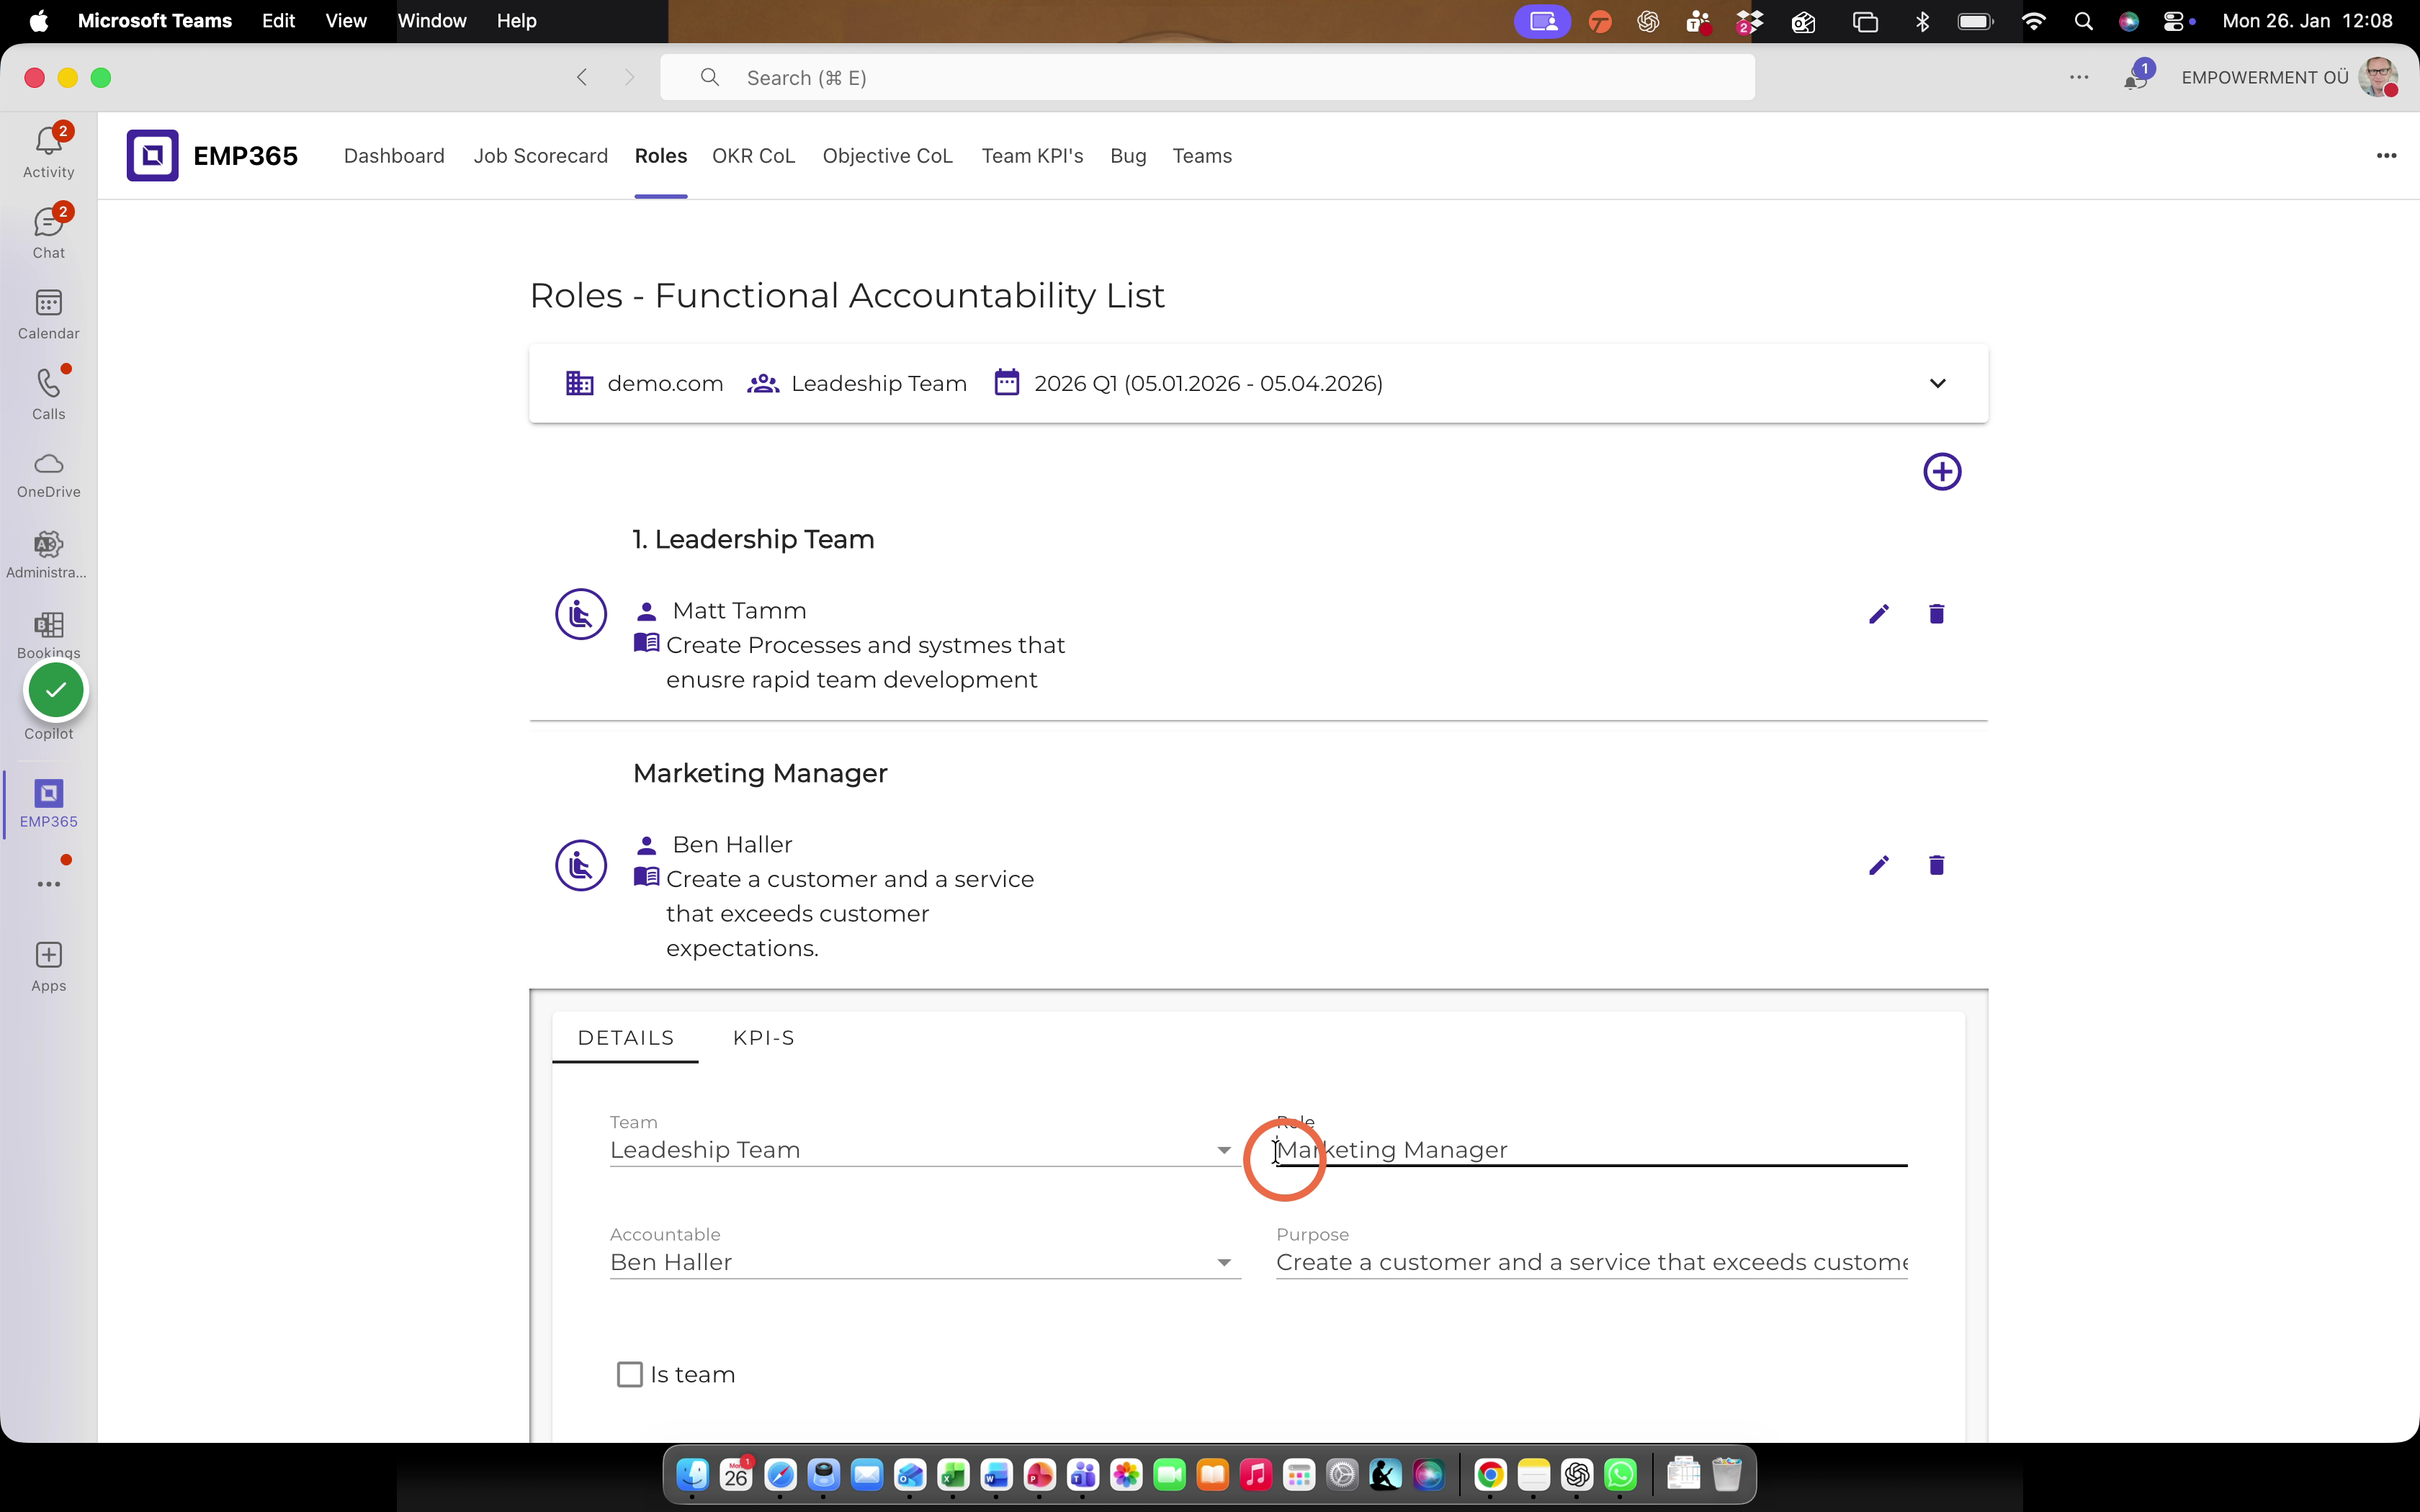Open the Accountable dropdown showing Ben Haller
Screen dimensions: 2420x1512
pos(925,1262)
